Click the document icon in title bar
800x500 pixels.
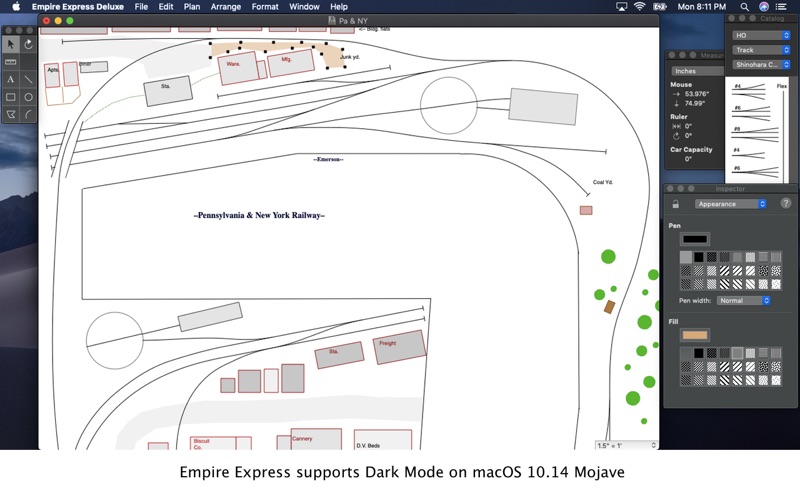[x=332, y=20]
